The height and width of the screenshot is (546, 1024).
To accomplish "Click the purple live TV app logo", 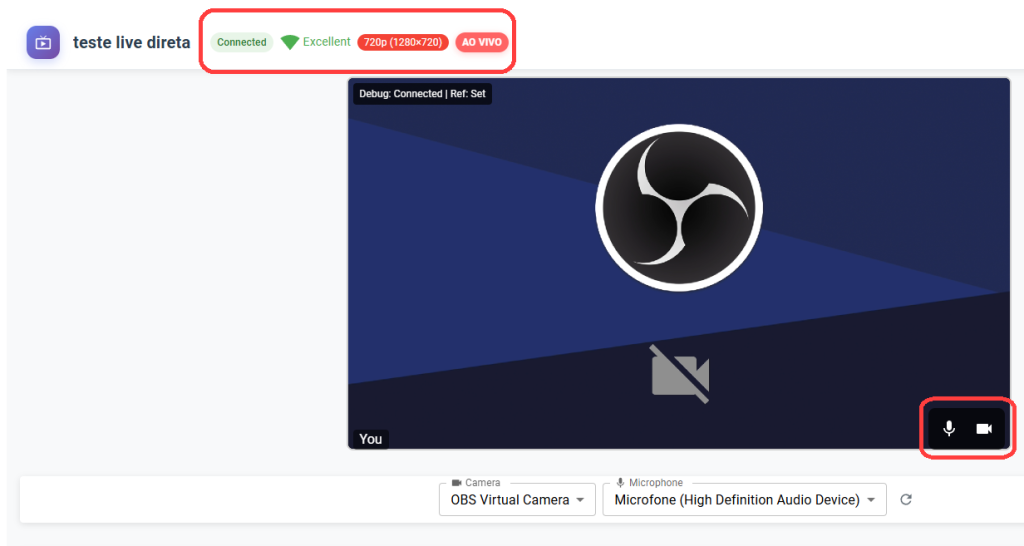I will (x=43, y=42).
